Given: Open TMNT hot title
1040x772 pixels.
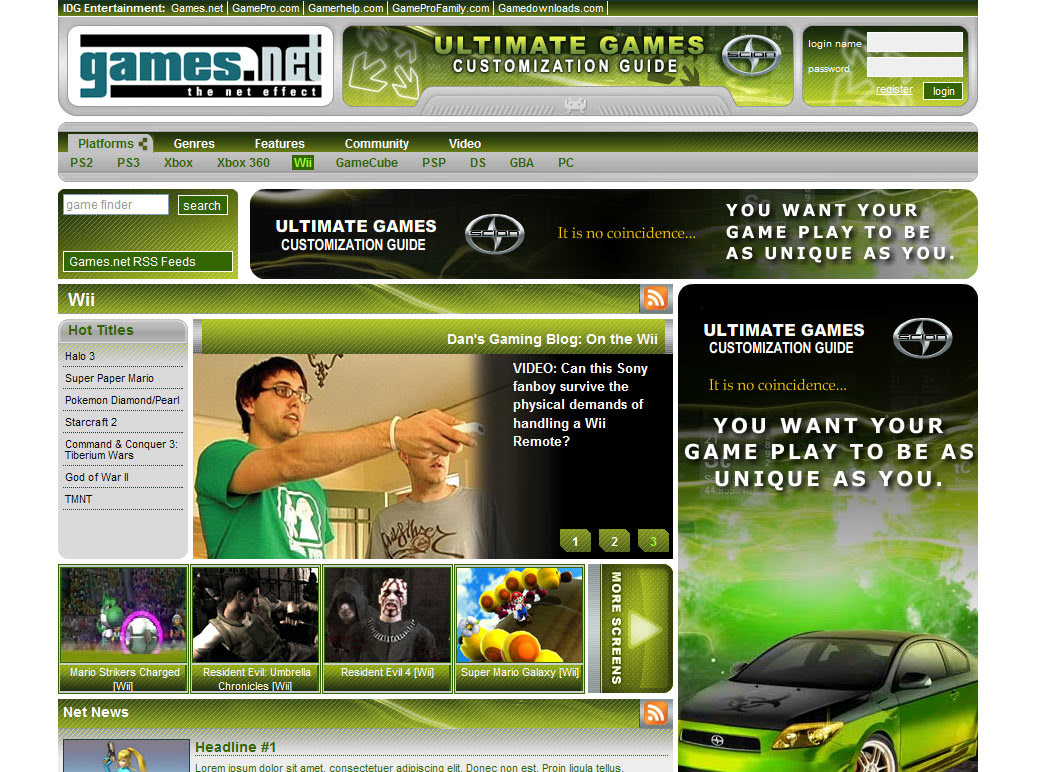Looking at the screenshot, I should point(78,499).
